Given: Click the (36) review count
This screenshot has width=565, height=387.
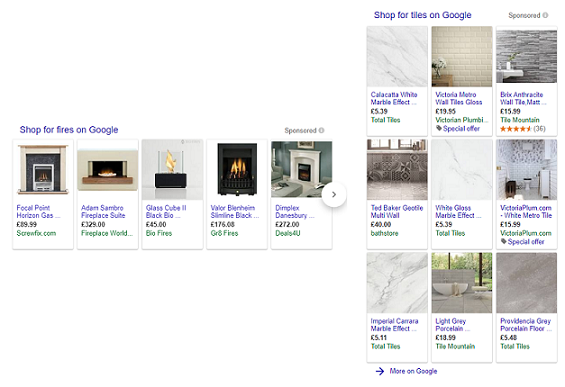Looking at the screenshot, I should tap(539, 129).
